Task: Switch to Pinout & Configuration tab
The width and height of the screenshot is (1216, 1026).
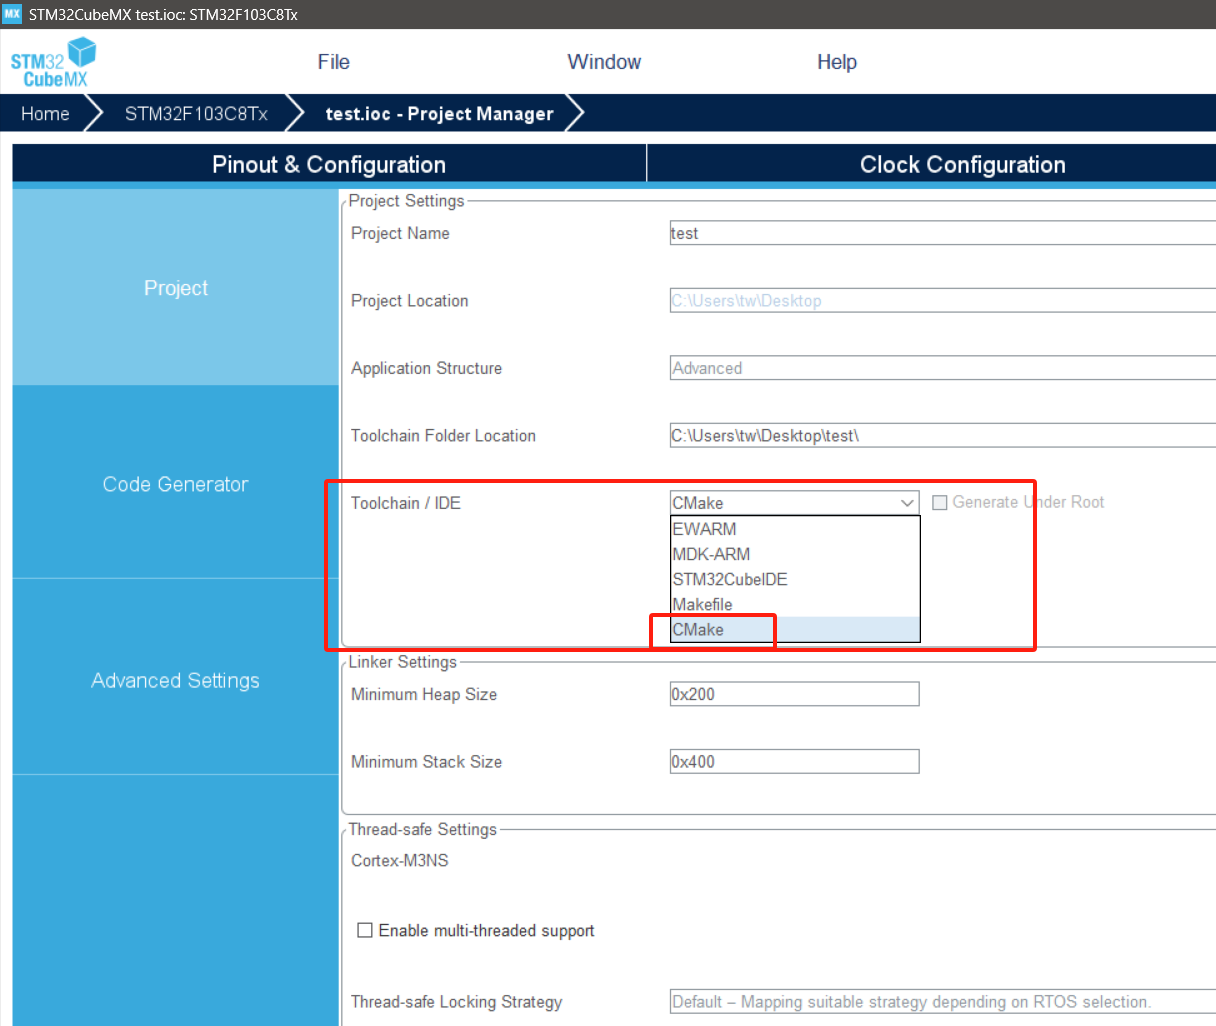Action: click(x=329, y=165)
